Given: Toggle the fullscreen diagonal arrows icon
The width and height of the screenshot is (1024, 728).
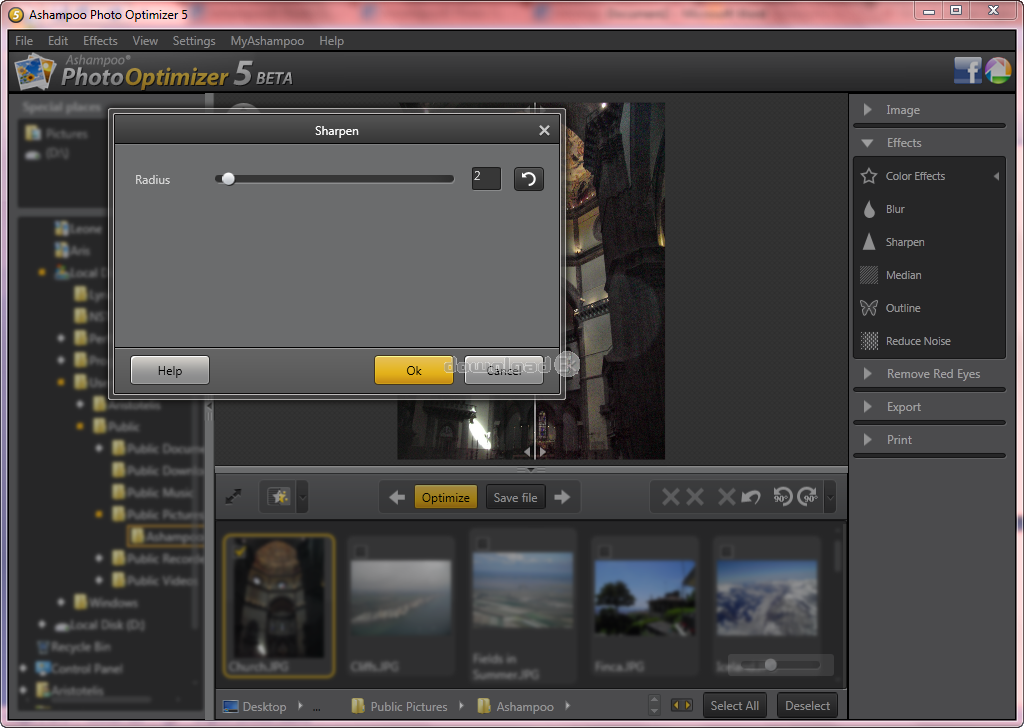Looking at the screenshot, I should click(234, 497).
